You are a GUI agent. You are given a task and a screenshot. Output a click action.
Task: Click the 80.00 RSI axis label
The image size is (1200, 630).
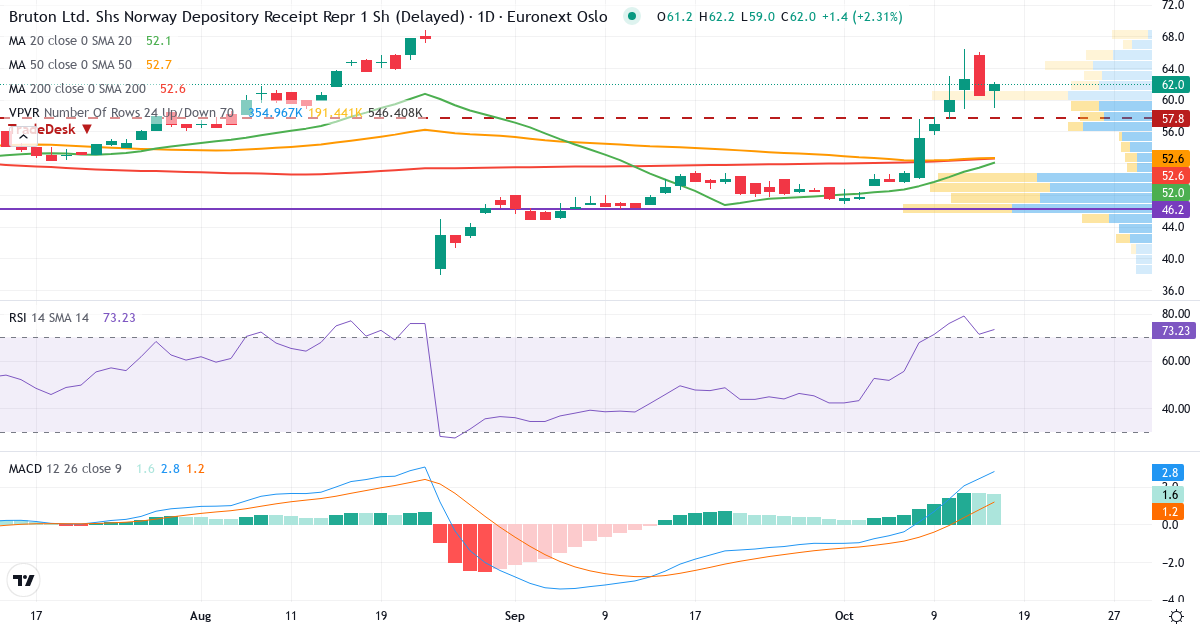1176,313
